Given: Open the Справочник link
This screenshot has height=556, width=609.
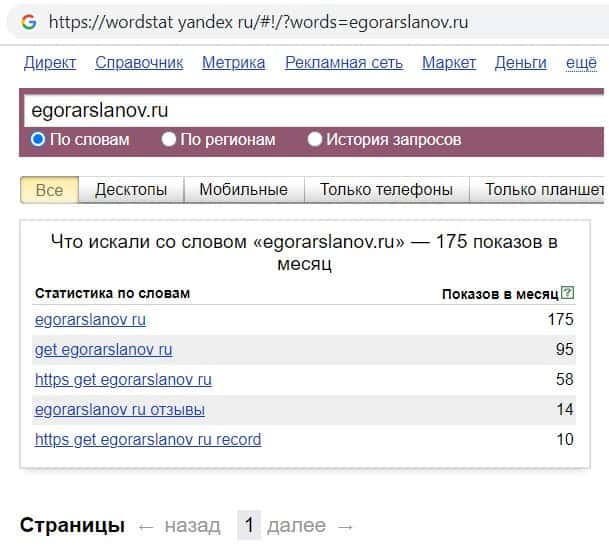Looking at the screenshot, I should coord(139,63).
